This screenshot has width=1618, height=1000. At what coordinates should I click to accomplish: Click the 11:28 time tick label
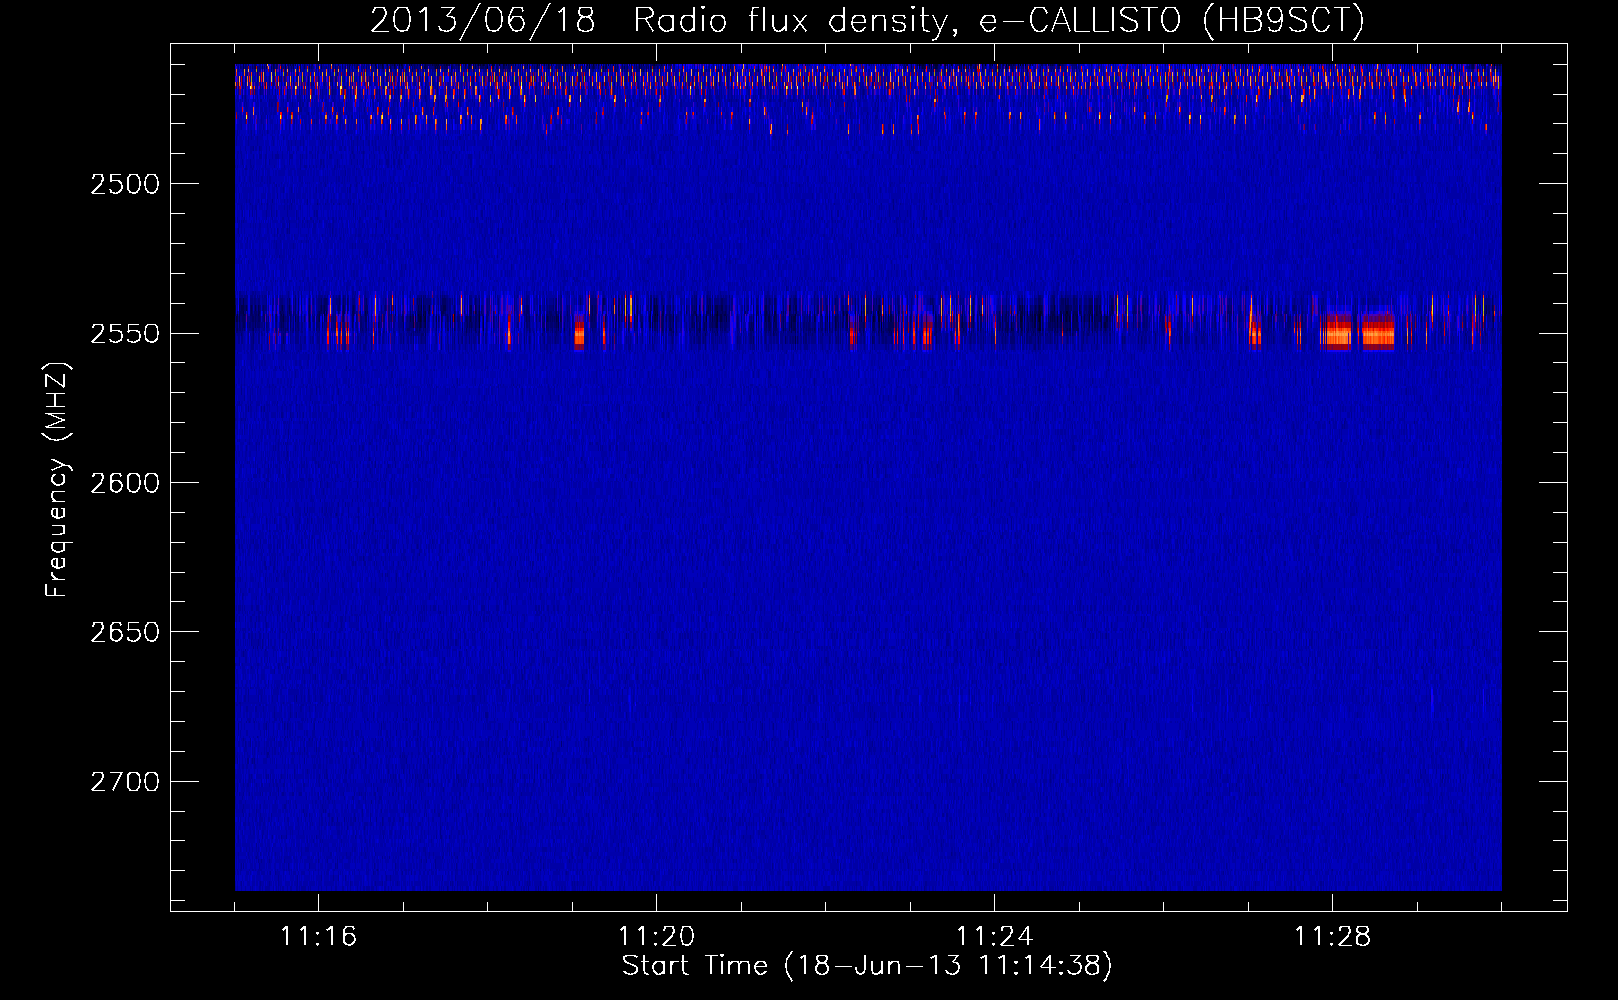[x=1332, y=937]
